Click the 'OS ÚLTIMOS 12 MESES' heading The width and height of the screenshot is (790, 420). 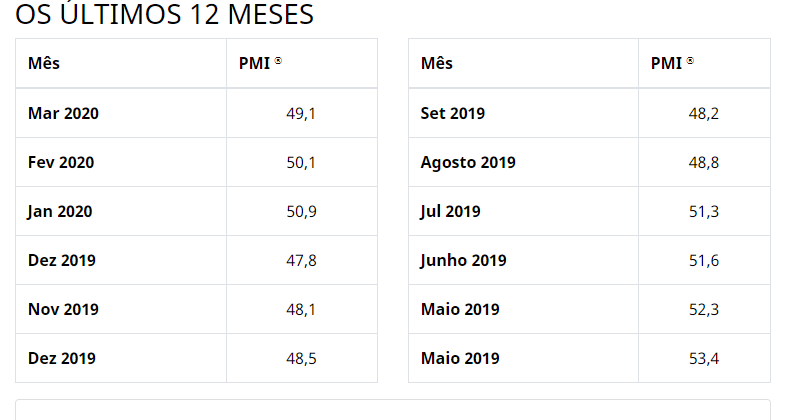(x=164, y=15)
